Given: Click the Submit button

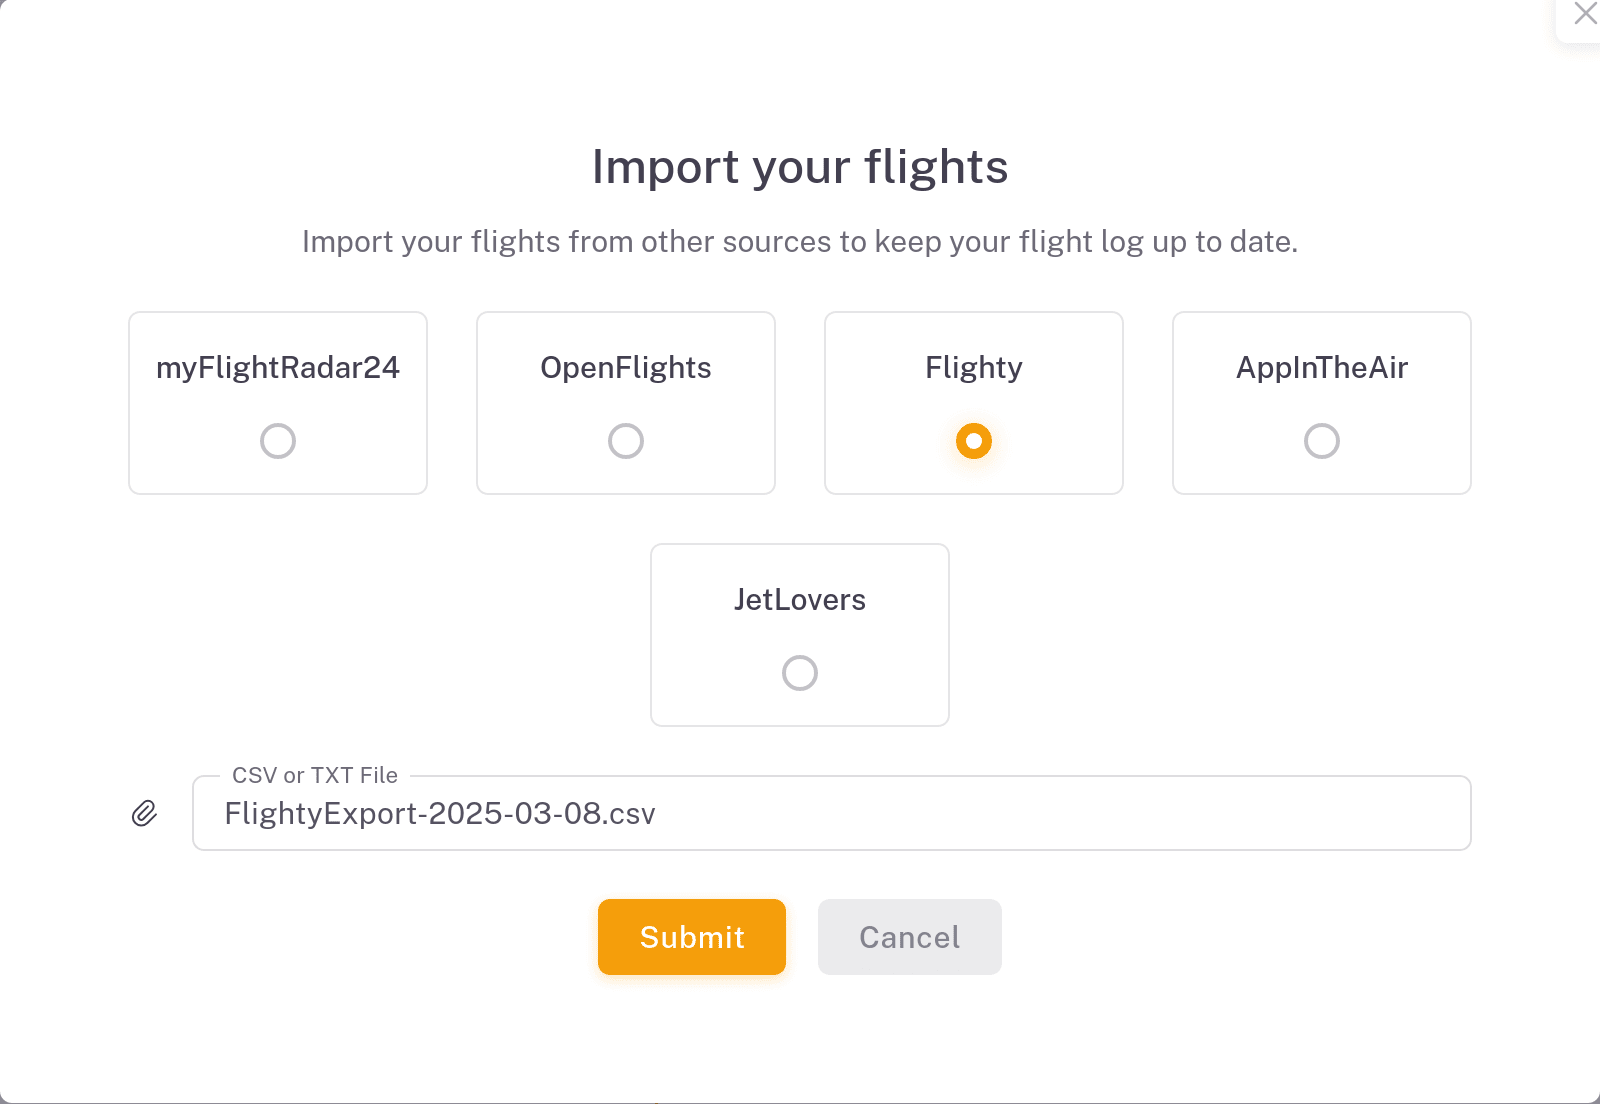Looking at the screenshot, I should coord(691,937).
